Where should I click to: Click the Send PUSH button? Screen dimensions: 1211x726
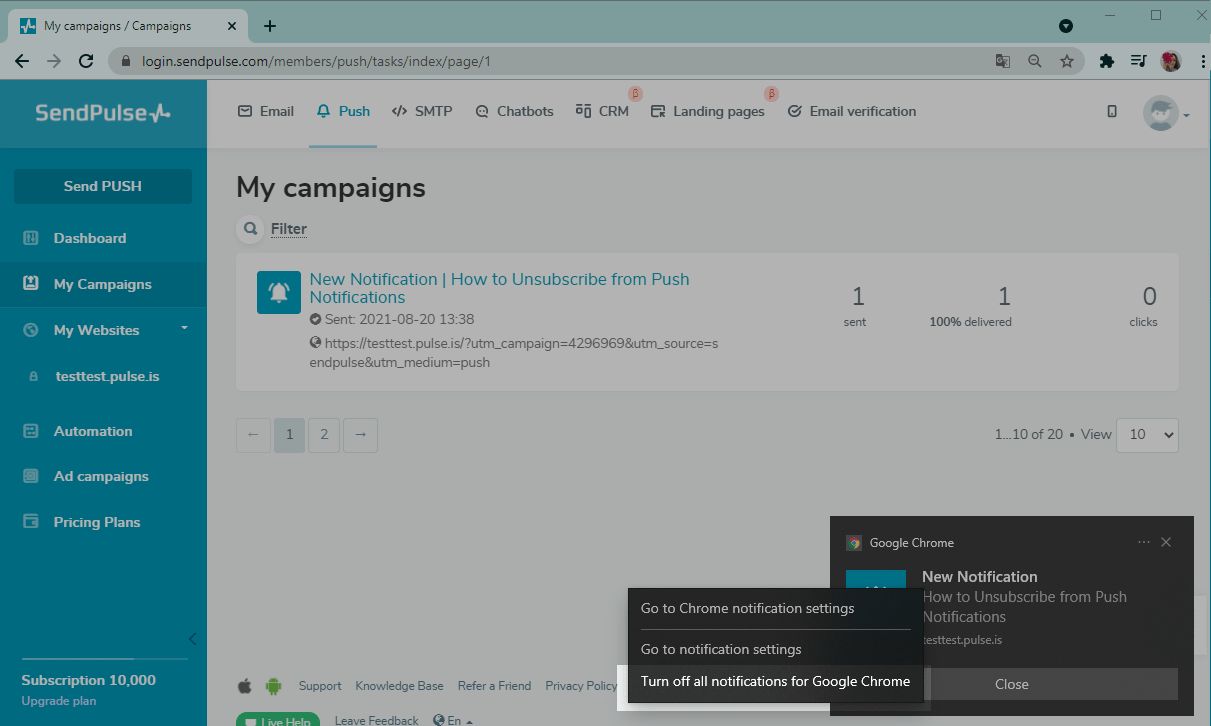(x=103, y=186)
